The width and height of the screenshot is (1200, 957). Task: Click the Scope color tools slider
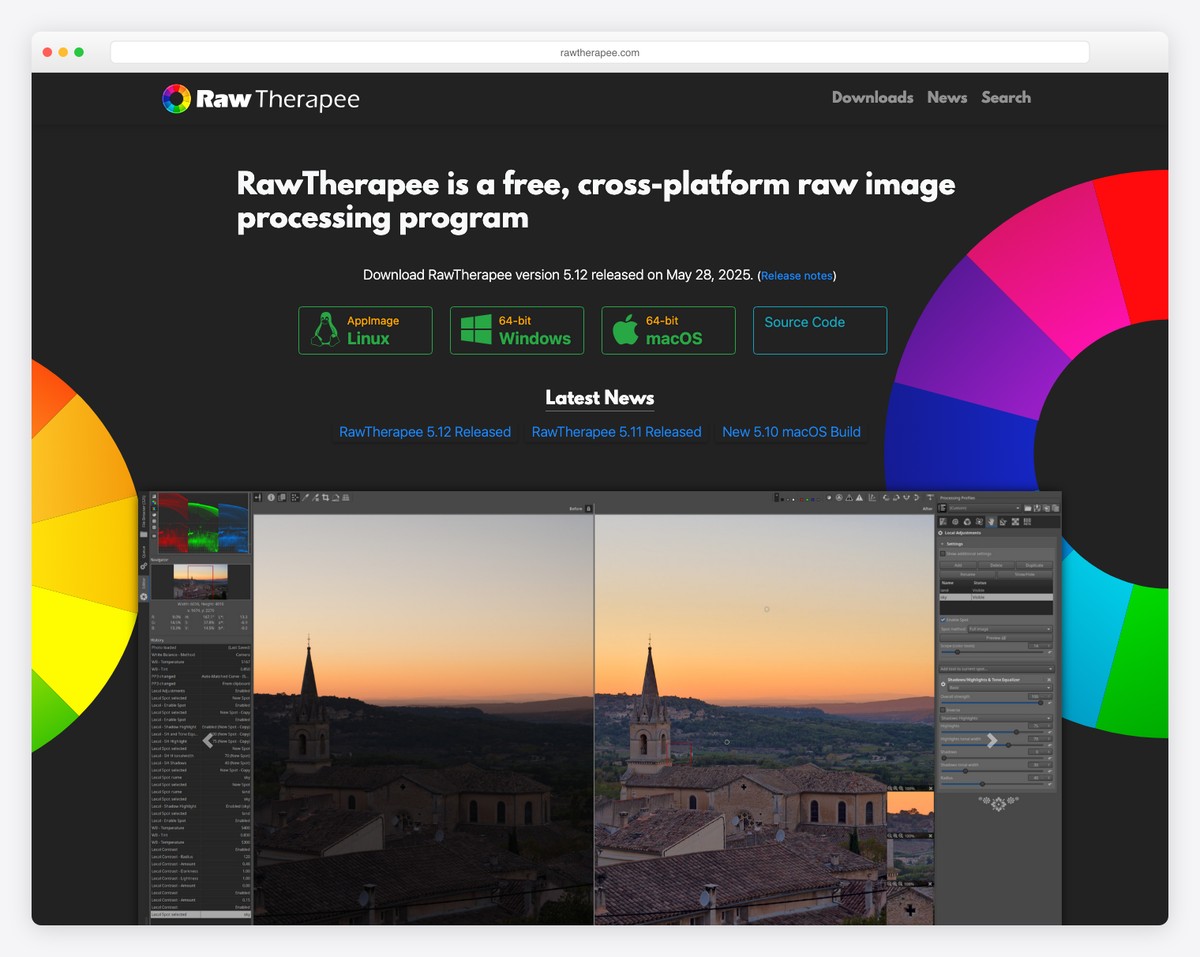click(956, 652)
